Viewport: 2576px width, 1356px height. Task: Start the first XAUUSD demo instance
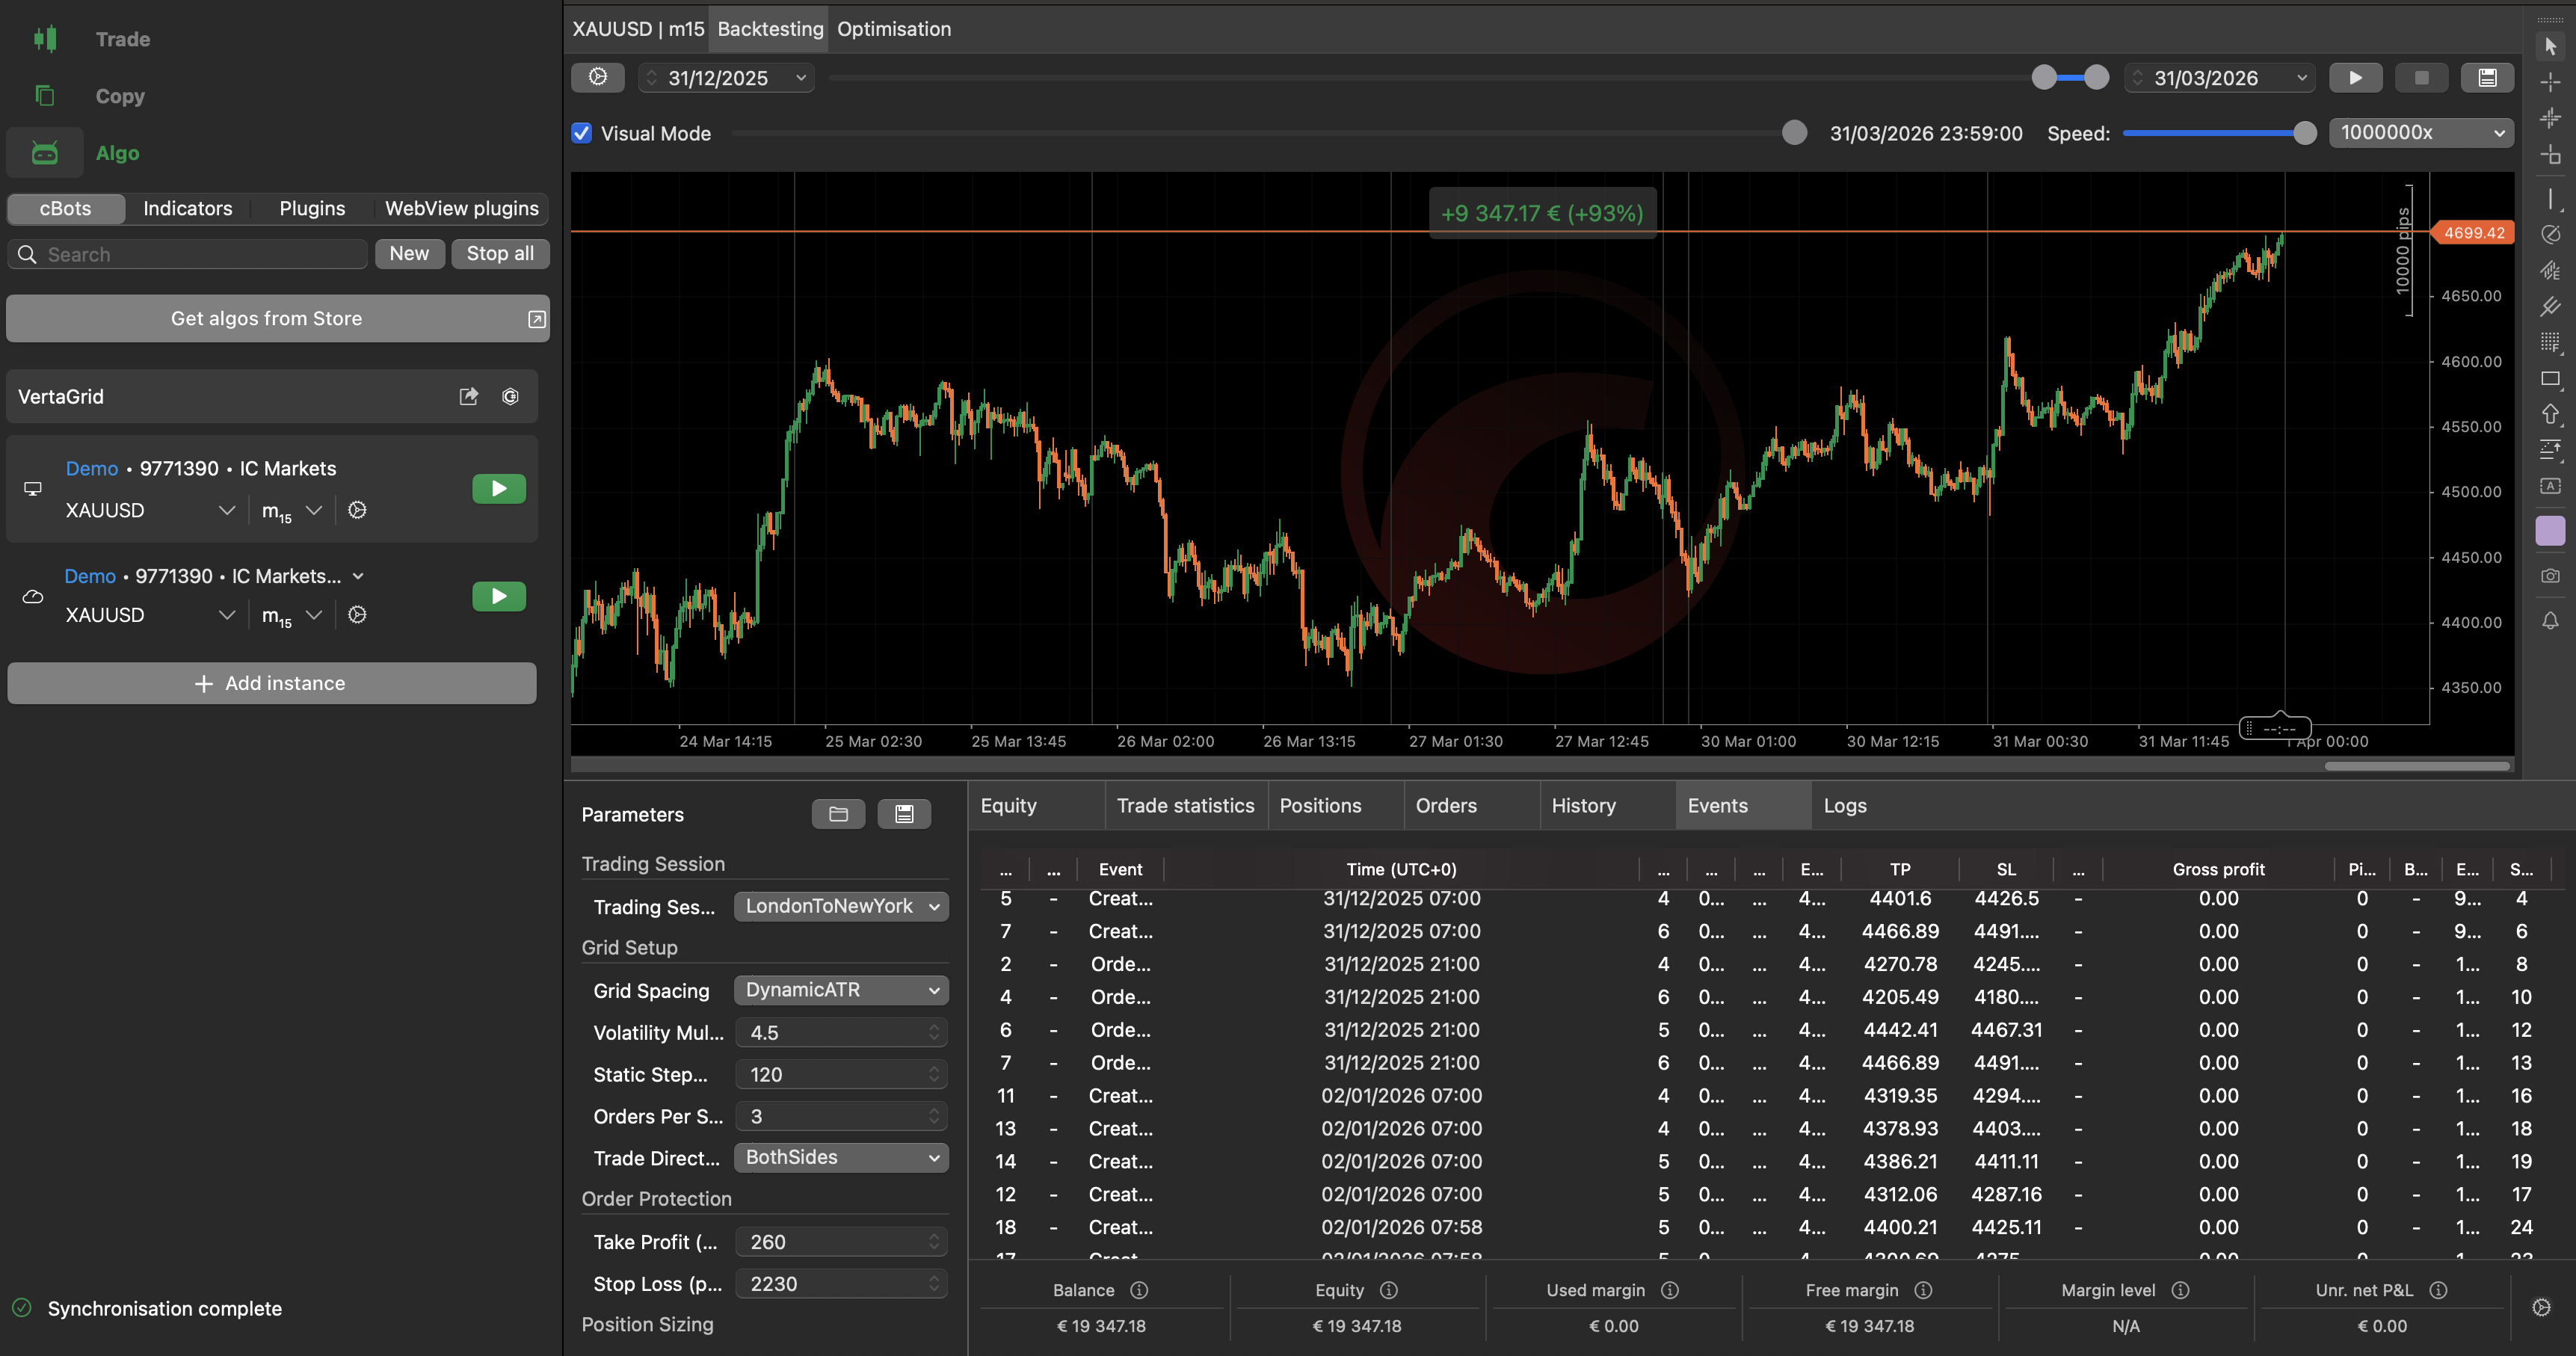coord(498,489)
